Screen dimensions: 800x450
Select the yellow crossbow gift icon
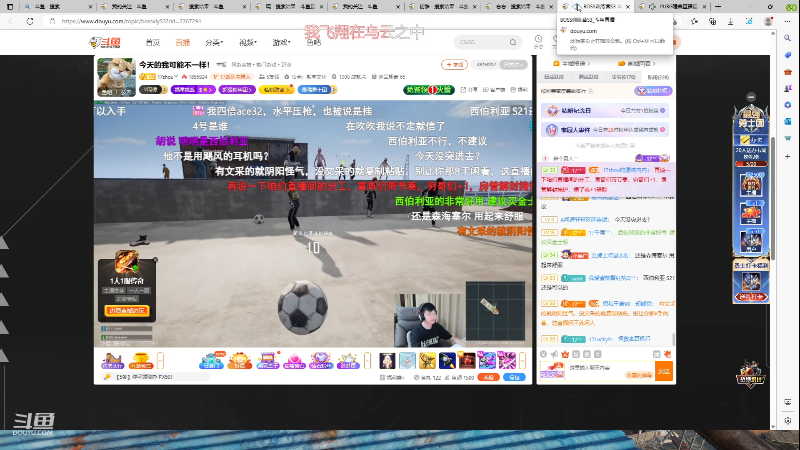pyautogui.click(x=427, y=361)
